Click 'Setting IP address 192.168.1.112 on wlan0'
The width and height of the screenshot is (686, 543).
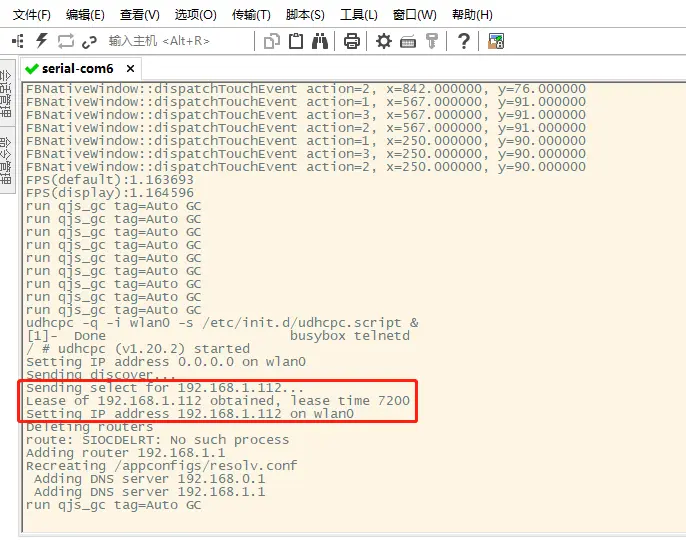190,414
